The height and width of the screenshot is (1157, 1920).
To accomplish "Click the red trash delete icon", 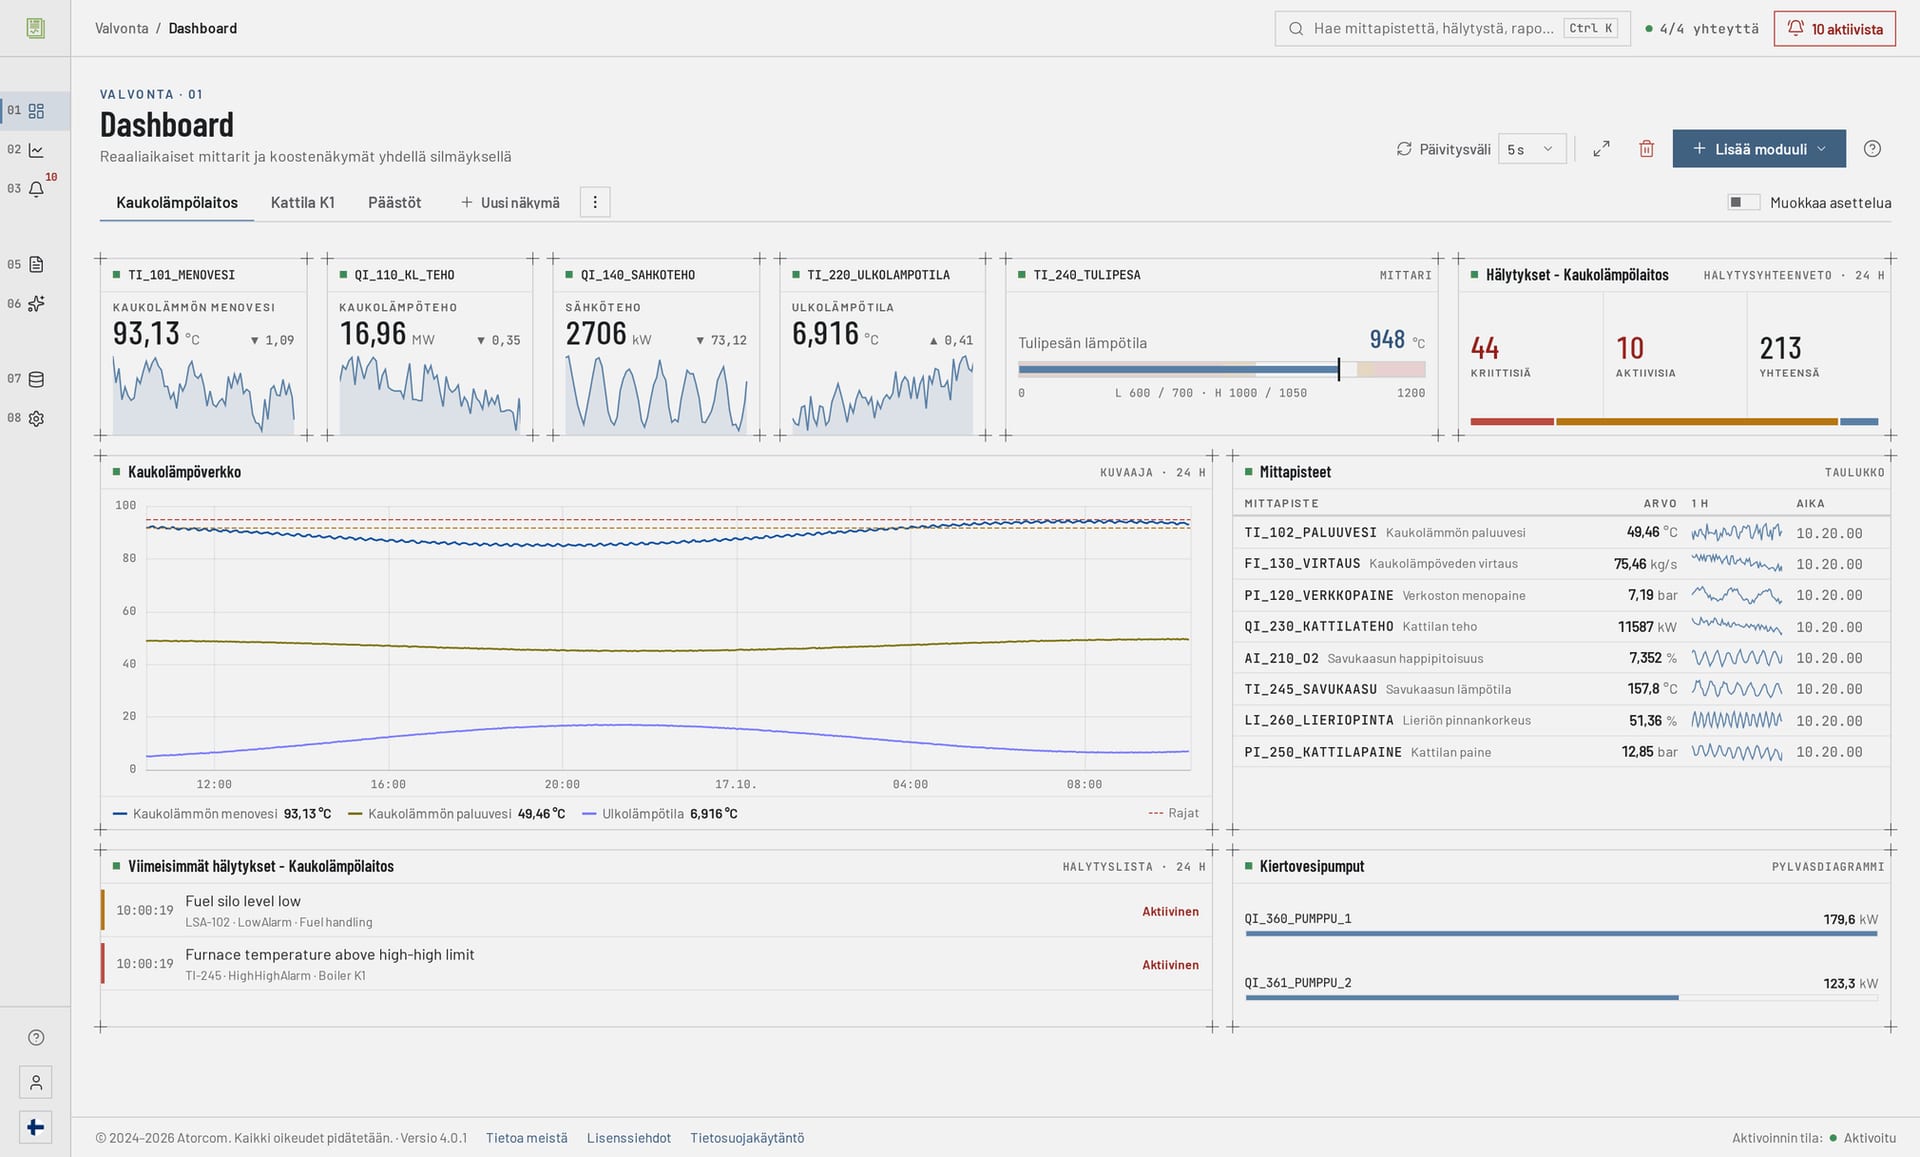I will pyautogui.click(x=1647, y=149).
